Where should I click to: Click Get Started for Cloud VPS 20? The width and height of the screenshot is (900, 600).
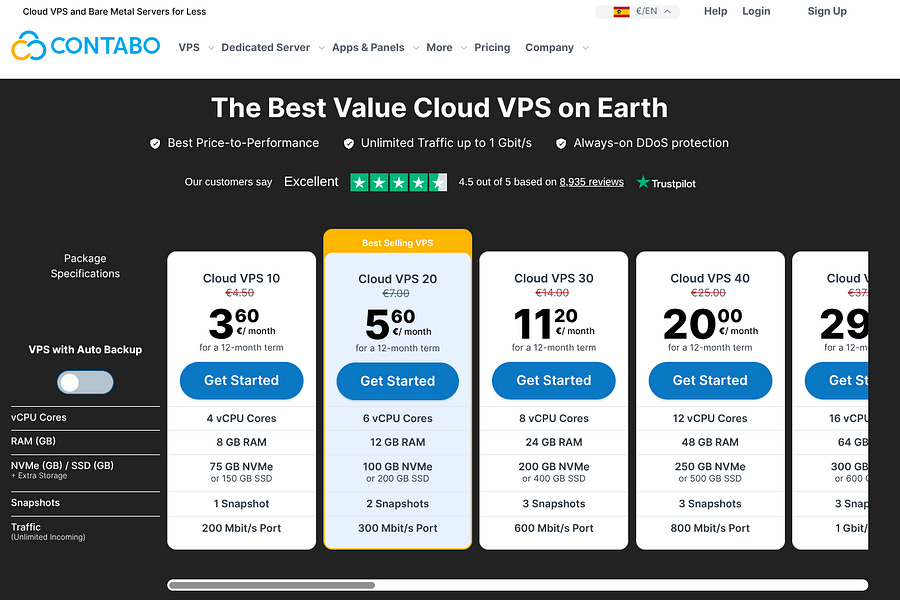tap(398, 381)
